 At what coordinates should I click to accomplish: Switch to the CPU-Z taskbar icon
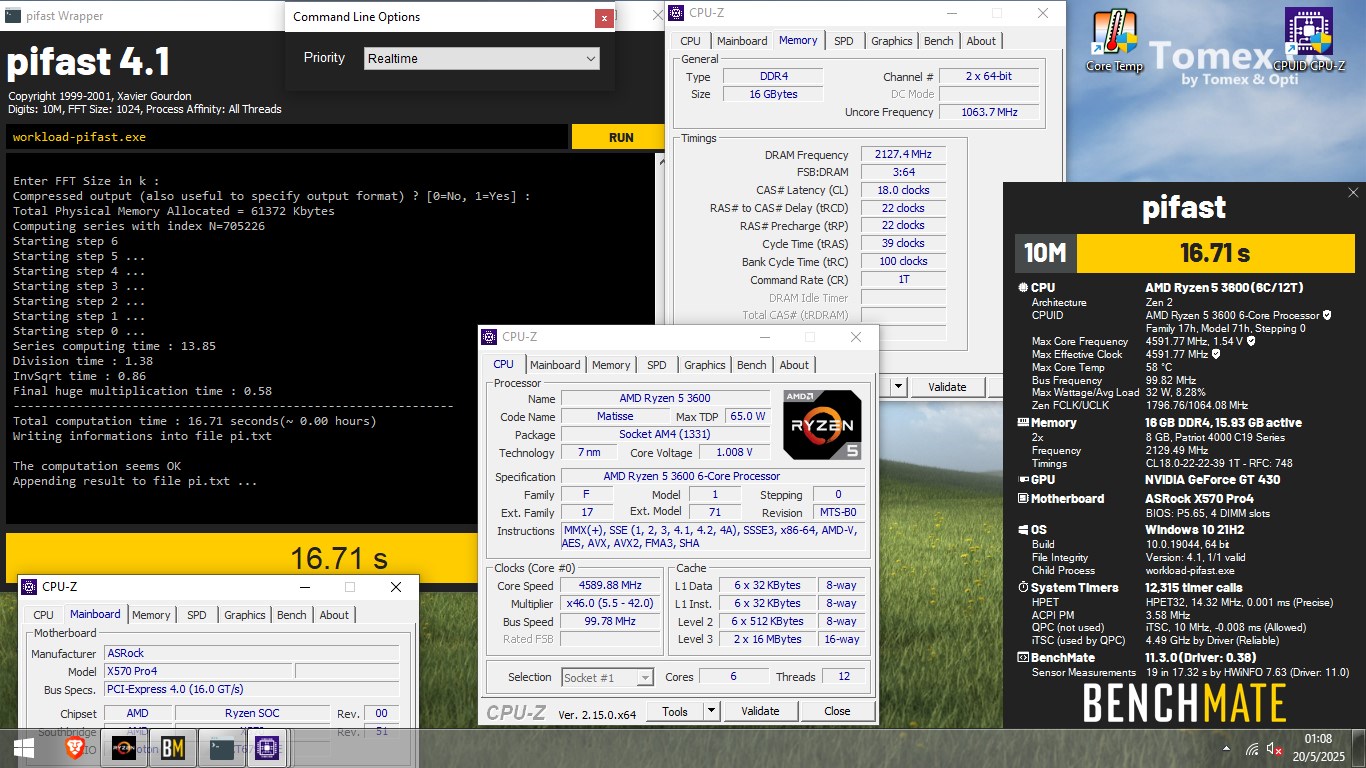click(267, 748)
